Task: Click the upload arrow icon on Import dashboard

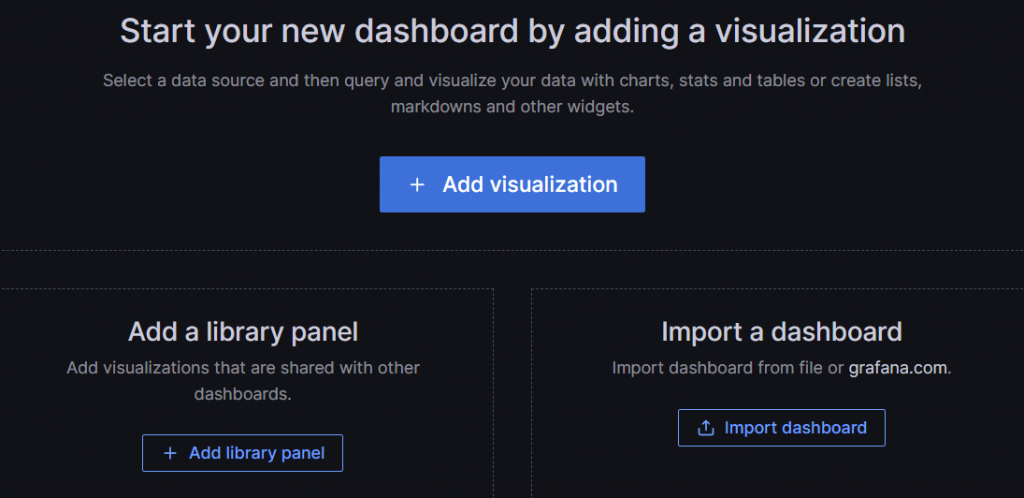Action: pos(706,428)
